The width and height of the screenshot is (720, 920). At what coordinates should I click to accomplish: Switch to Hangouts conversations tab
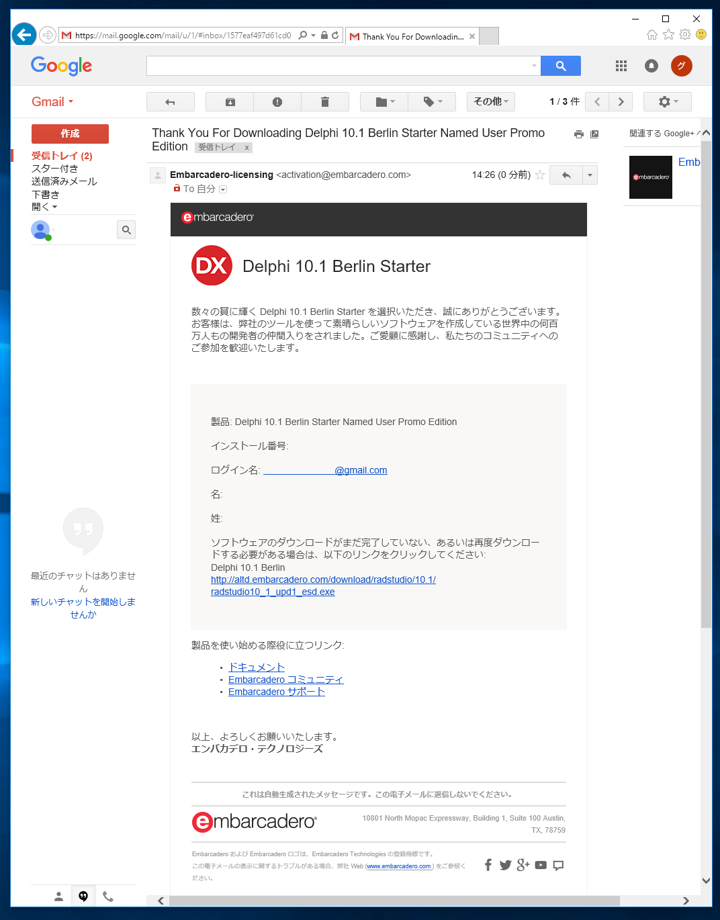click(x=83, y=897)
